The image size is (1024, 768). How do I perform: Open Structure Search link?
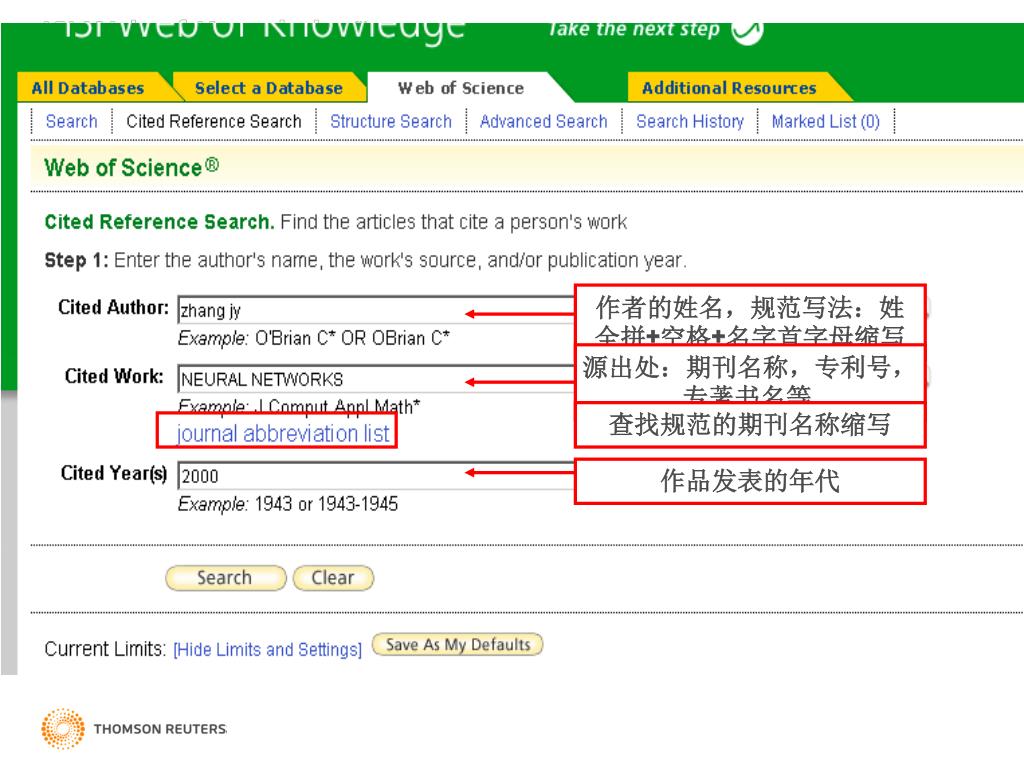click(391, 121)
